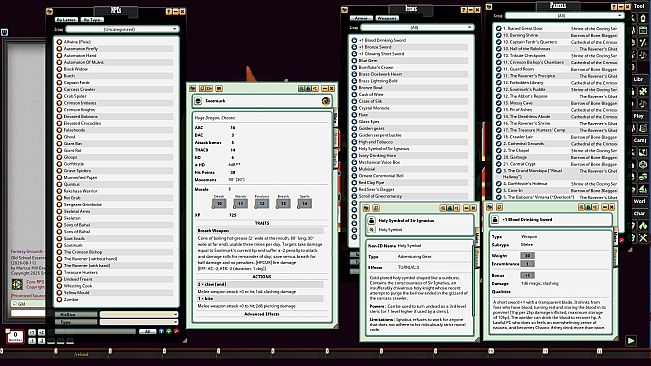651x366 pixels.
Task: Click modifier box showing 0 at bottom left
Action: coord(15,336)
